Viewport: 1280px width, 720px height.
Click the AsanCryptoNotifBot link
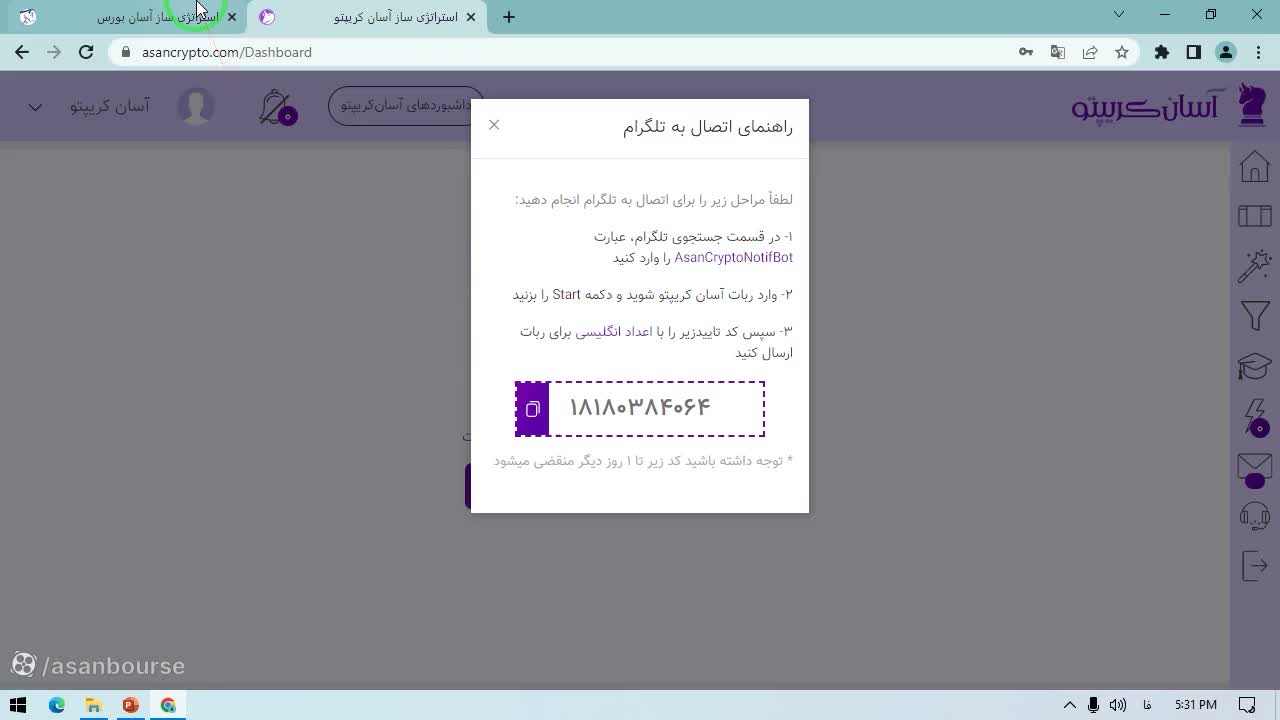pos(733,258)
